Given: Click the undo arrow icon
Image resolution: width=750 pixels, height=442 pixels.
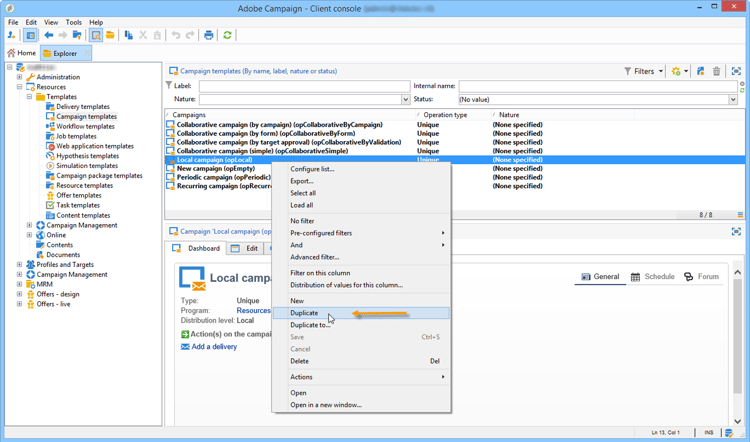Looking at the screenshot, I should [176, 35].
